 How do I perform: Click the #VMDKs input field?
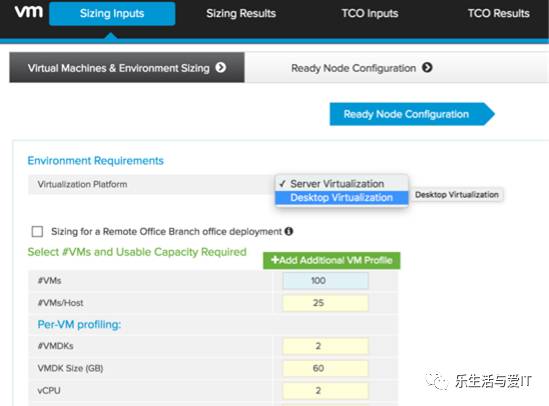tap(325, 346)
